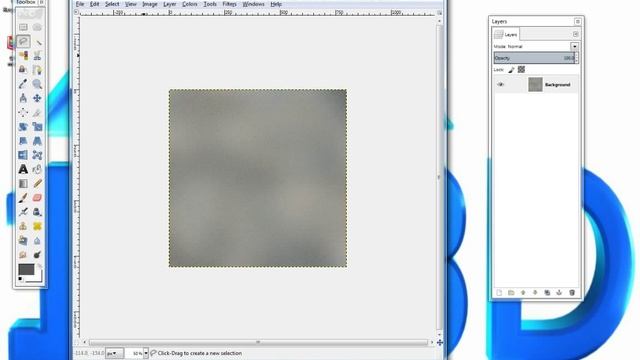Select the Alignment tool

pos(23,112)
